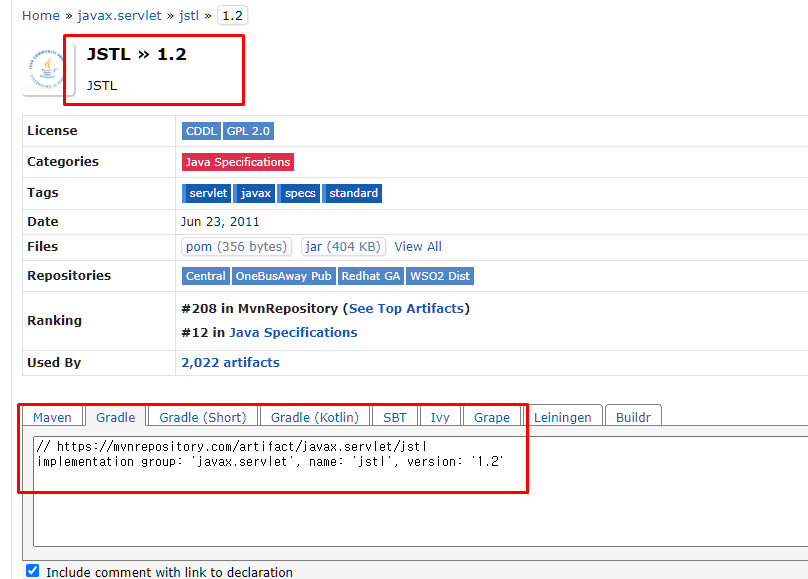Screen dimensions: 808x579
Task: Open Java Specifications category badge
Action: coord(238,162)
